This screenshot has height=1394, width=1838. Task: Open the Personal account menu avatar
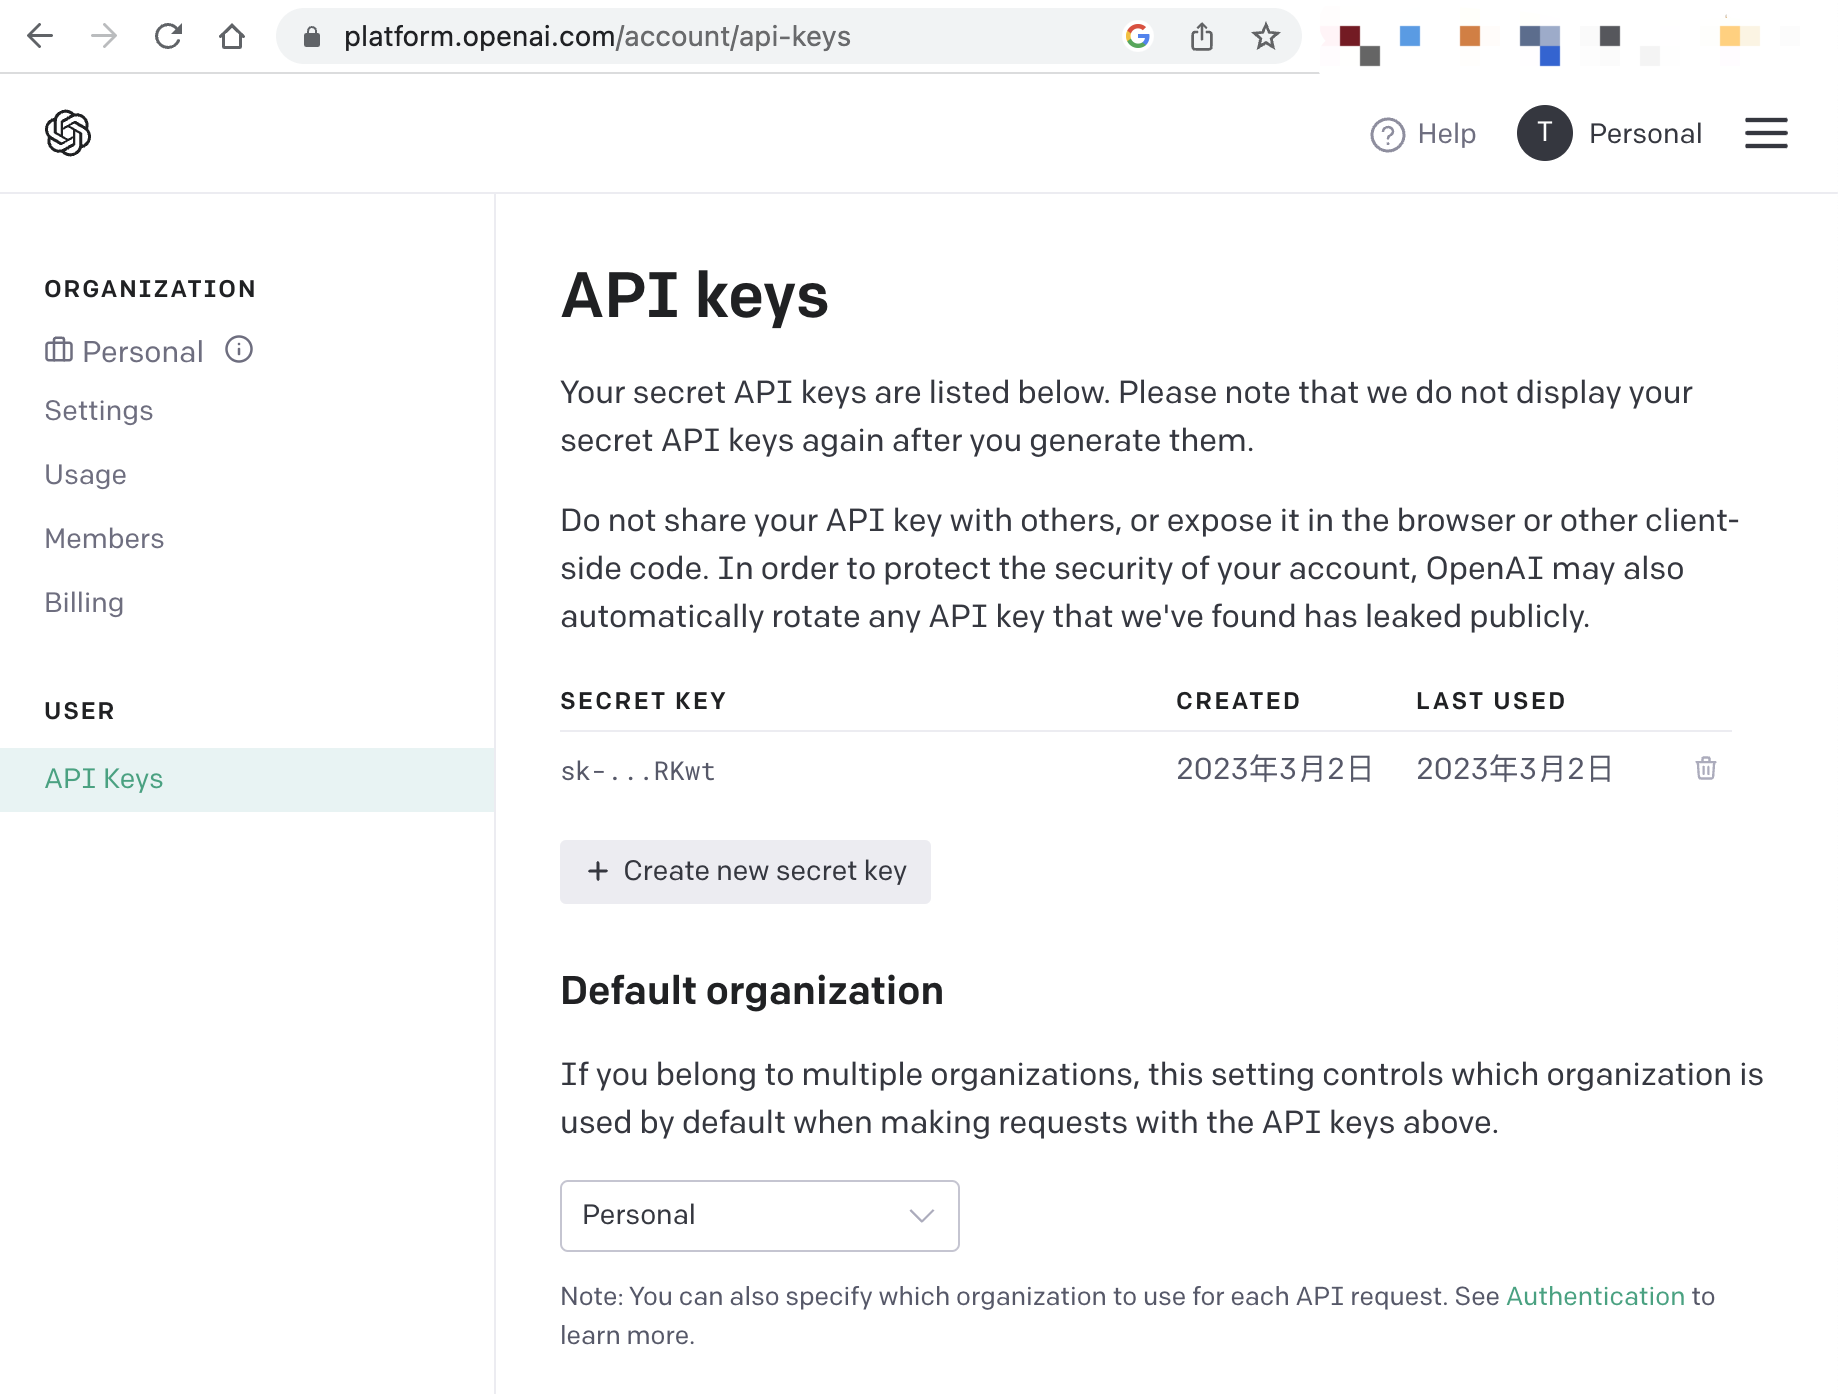click(x=1544, y=133)
